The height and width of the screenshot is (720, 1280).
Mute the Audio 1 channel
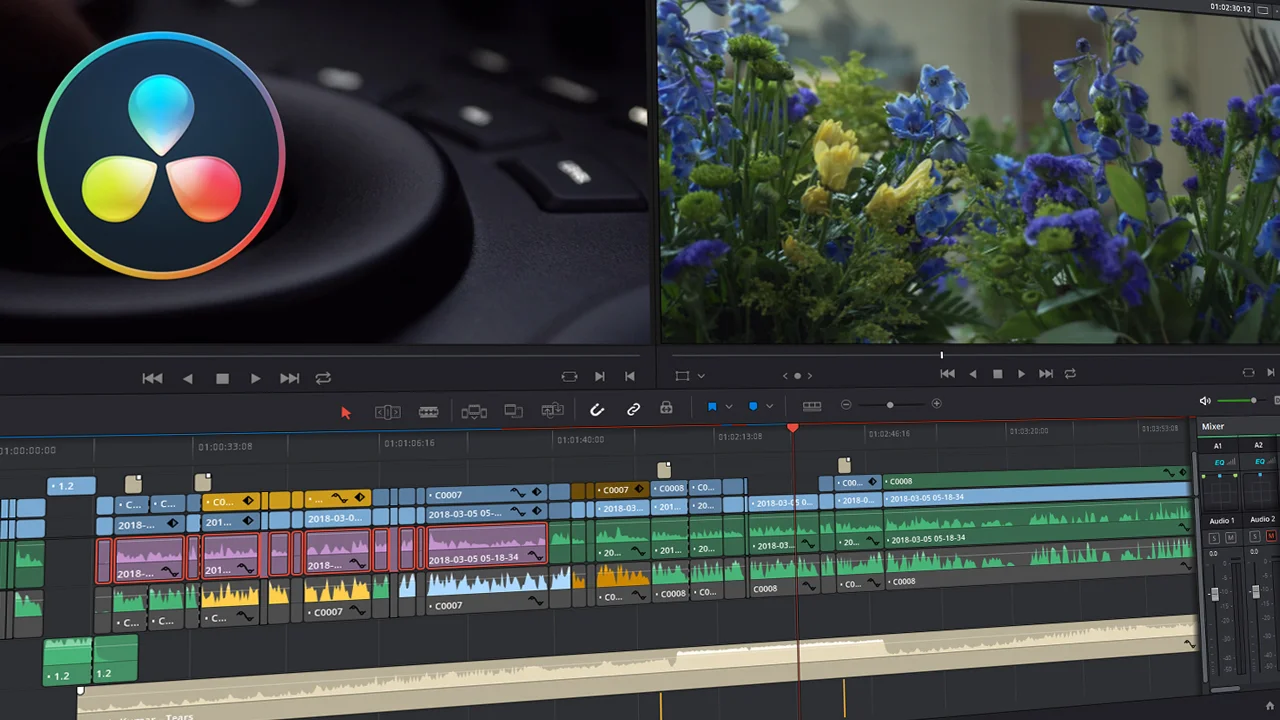click(x=1230, y=537)
